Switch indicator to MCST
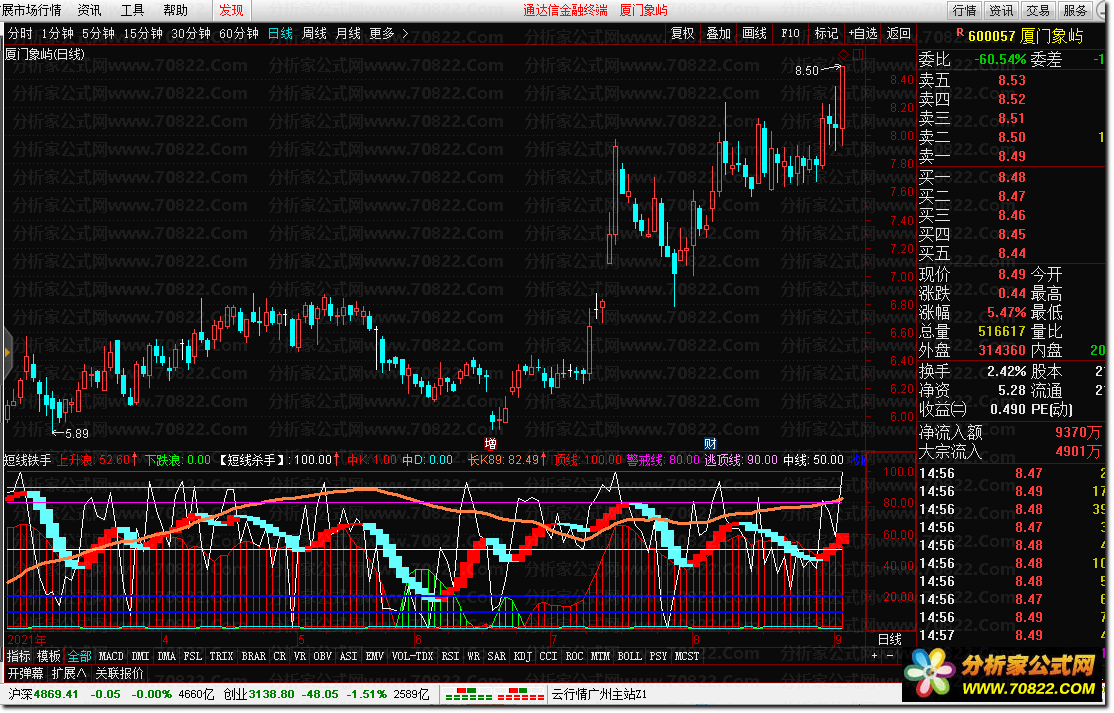1114x713 pixels. [x=686, y=656]
